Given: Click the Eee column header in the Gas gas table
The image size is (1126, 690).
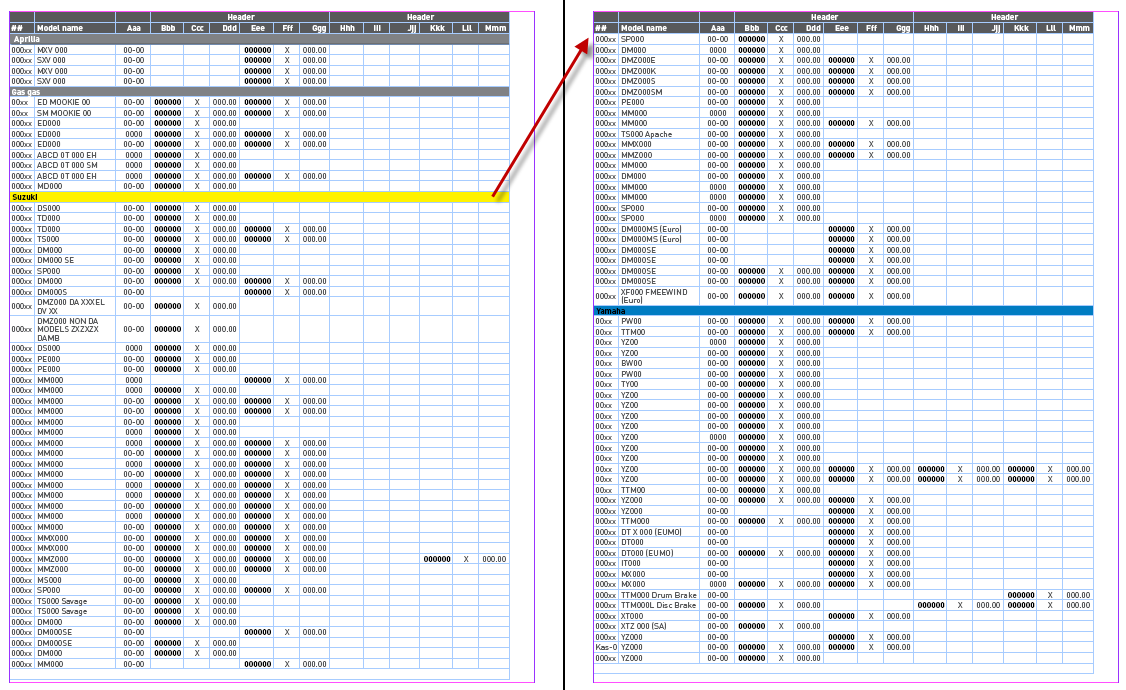Looking at the screenshot, I should click(258, 28).
